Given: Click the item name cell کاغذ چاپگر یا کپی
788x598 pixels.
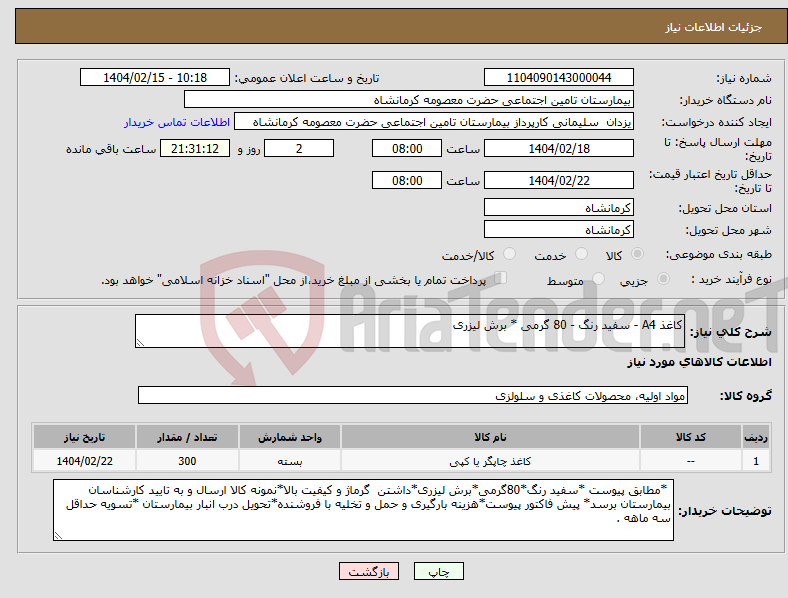Looking at the screenshot, I should (490, 461).
